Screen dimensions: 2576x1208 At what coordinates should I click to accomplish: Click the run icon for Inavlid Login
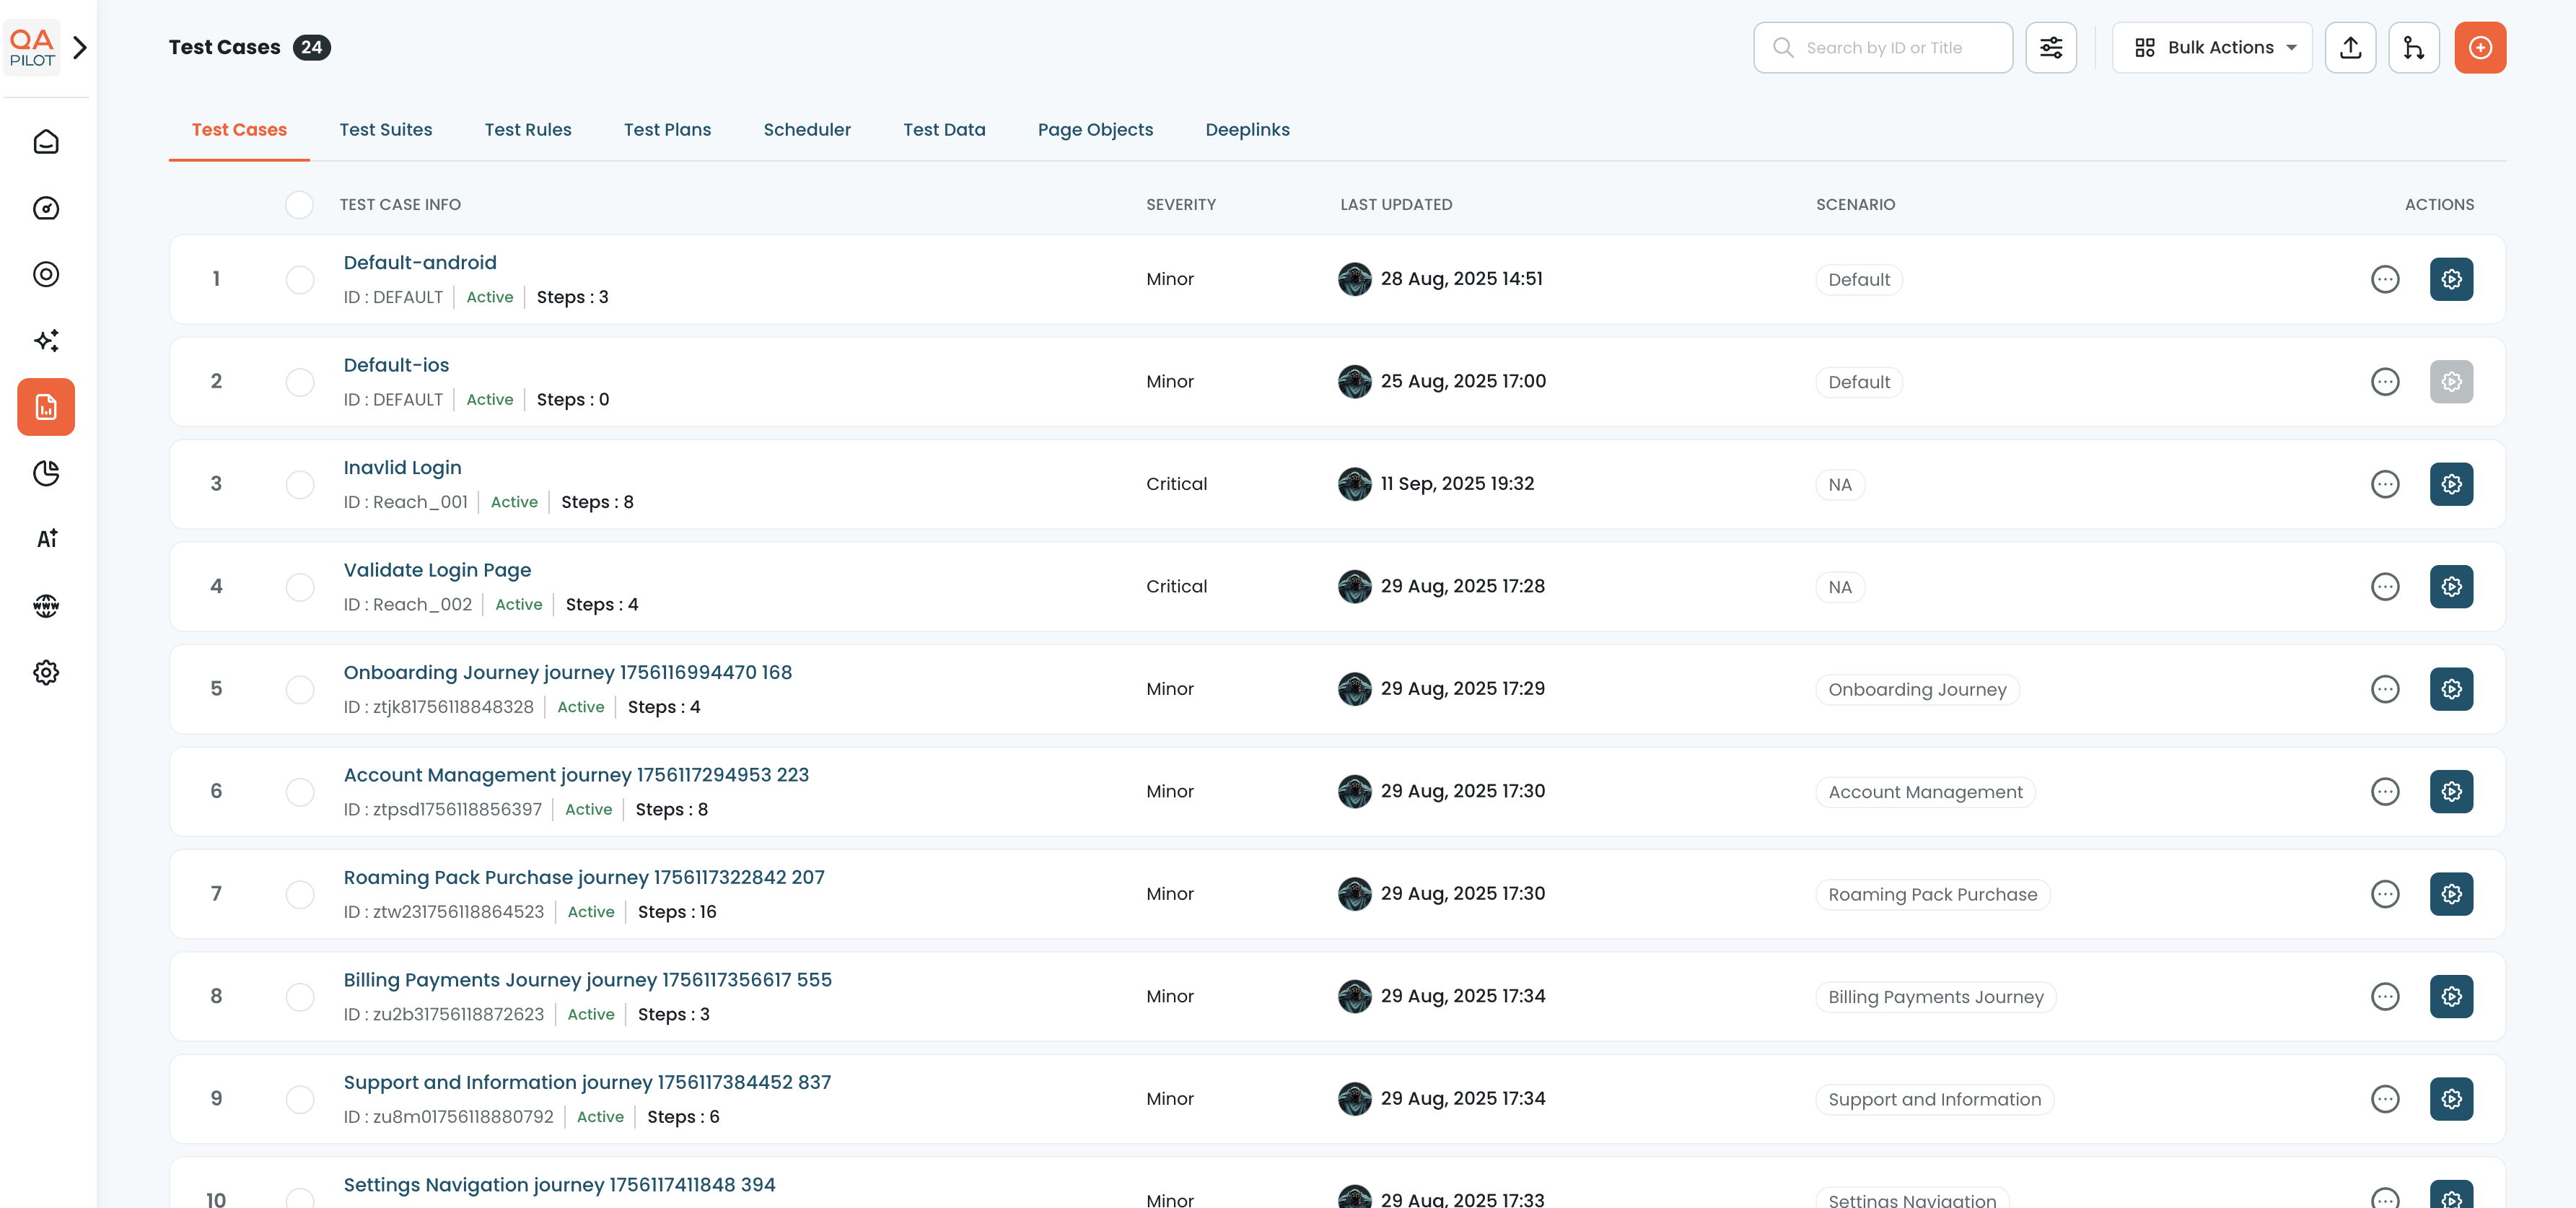pos(2450,484)
